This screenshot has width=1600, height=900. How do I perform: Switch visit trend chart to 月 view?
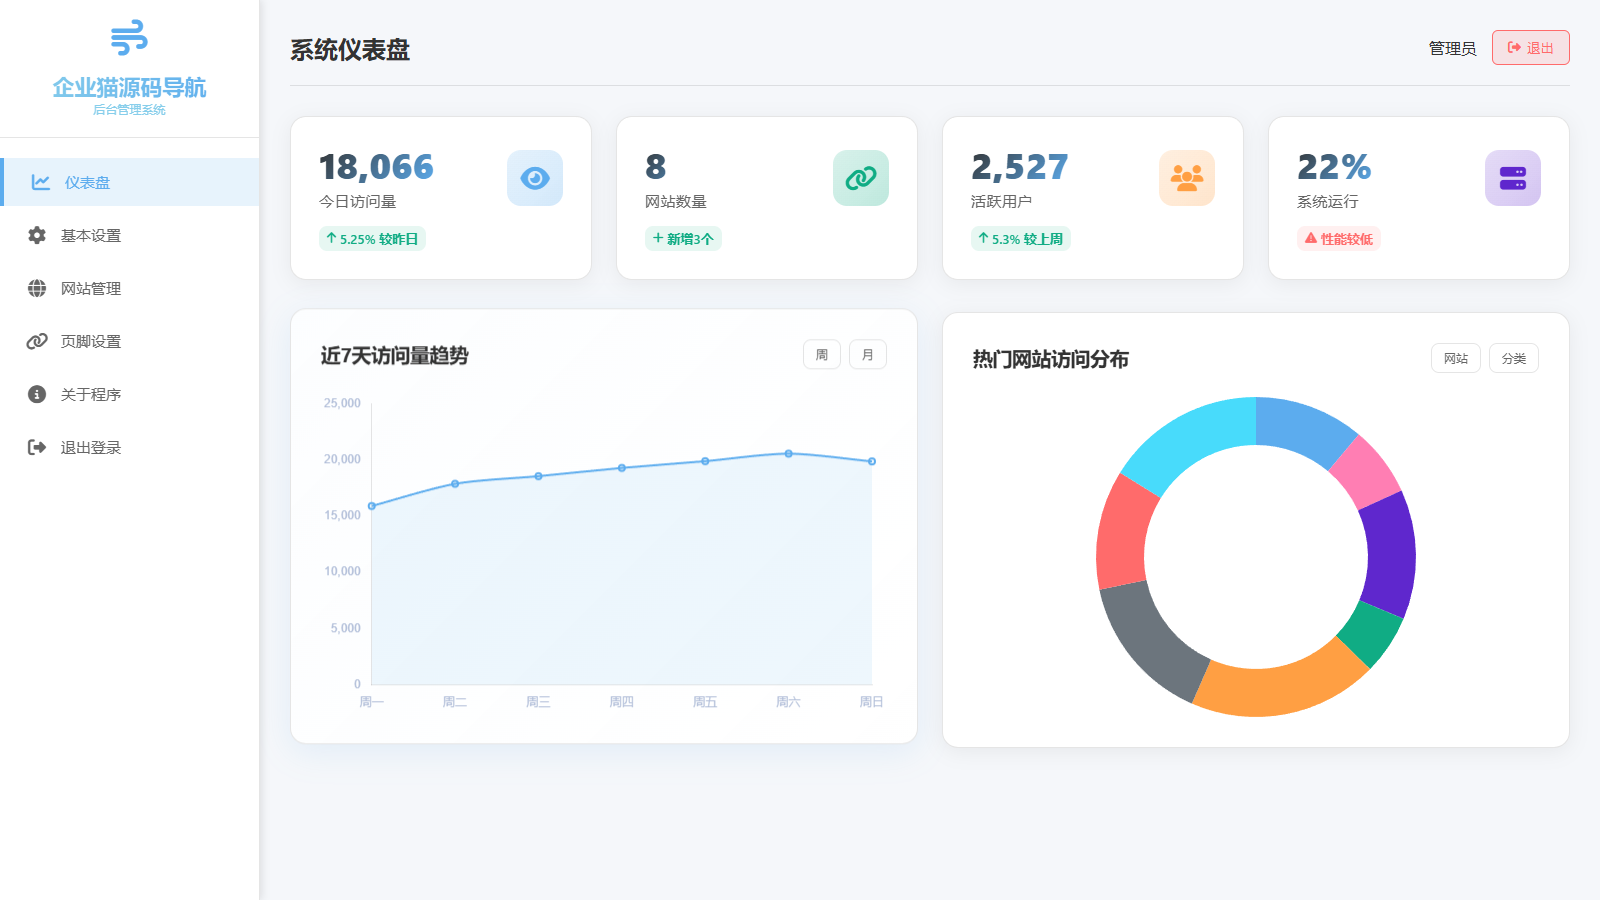click(x=868, y=355)
